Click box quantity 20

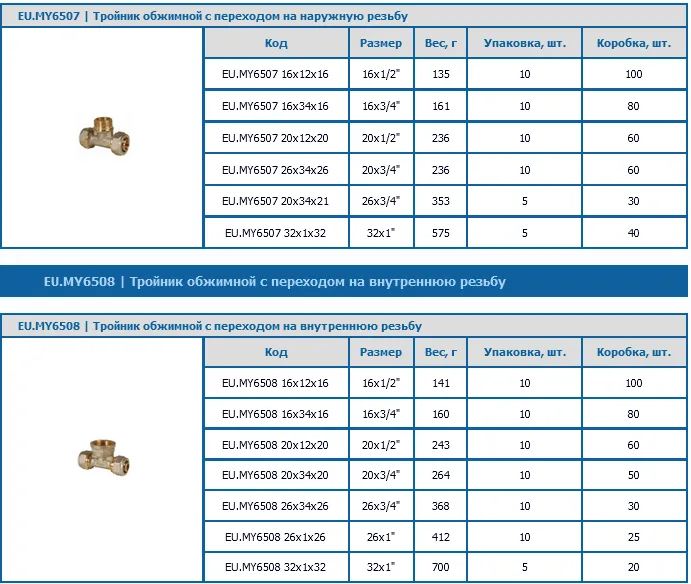click(633, 567)
